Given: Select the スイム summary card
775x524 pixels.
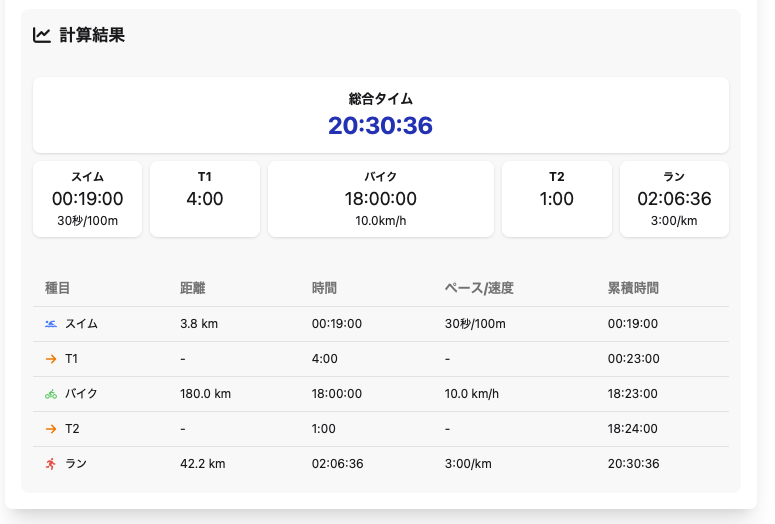Looking at the screenshot, I should tap(87, 199).
